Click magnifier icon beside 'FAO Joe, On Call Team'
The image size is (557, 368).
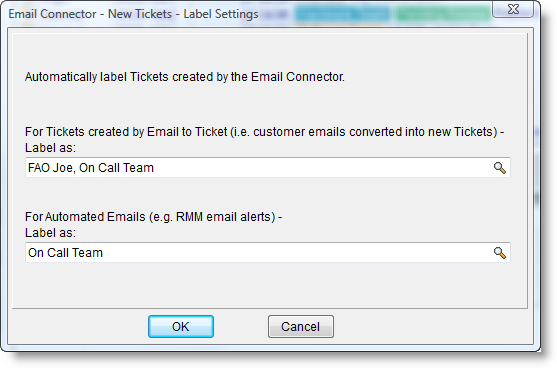pyautogui.click(x=499, y=168)
